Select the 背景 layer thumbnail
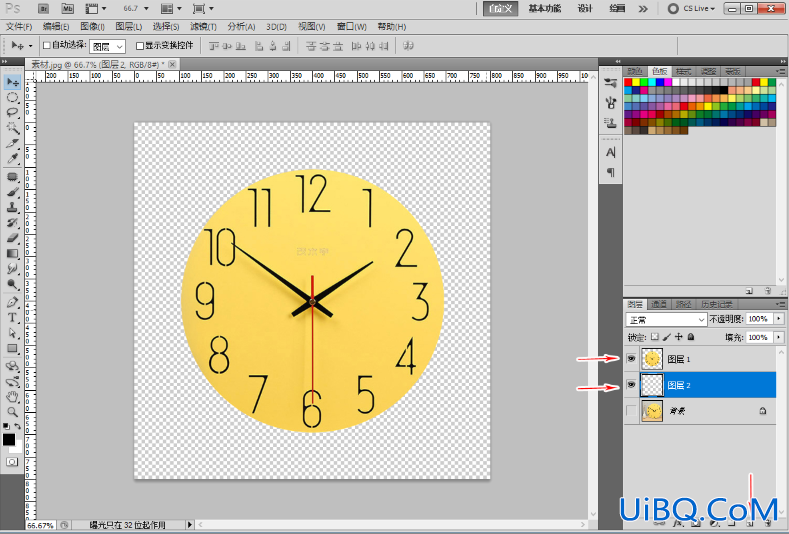The image size is (789, 534). 652,411
